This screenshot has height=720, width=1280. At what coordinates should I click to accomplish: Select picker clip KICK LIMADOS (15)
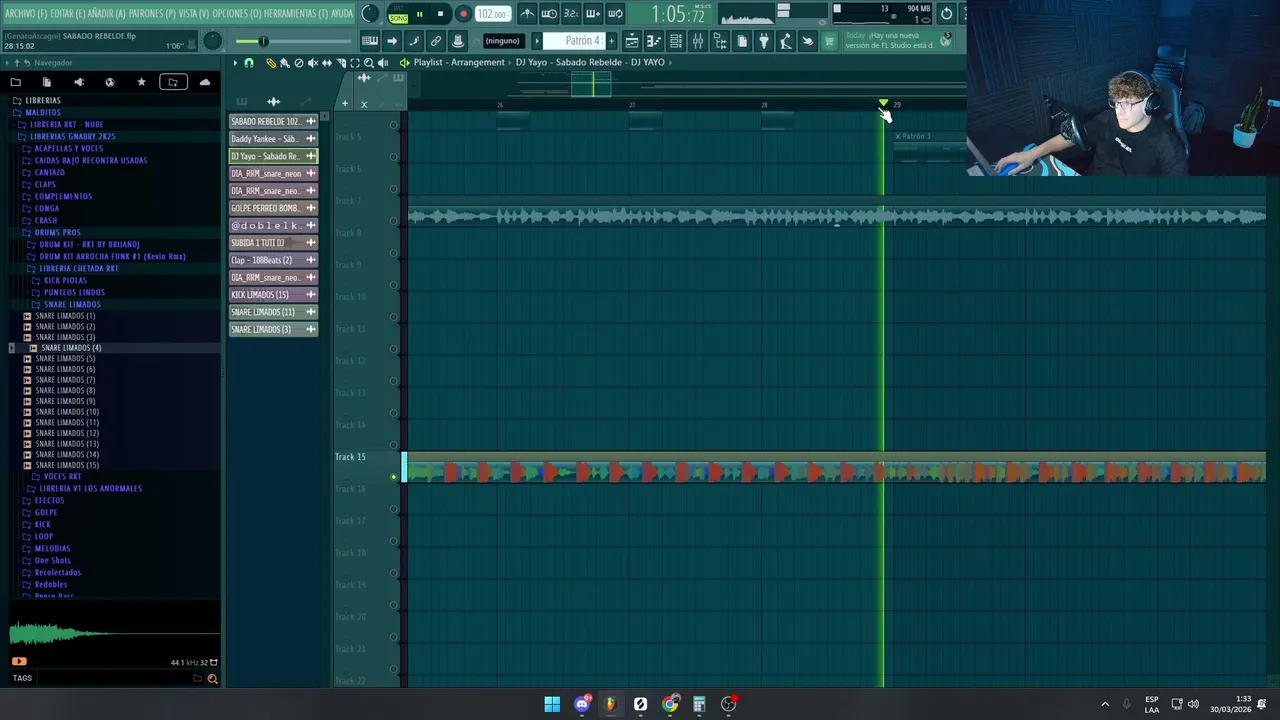273,295
